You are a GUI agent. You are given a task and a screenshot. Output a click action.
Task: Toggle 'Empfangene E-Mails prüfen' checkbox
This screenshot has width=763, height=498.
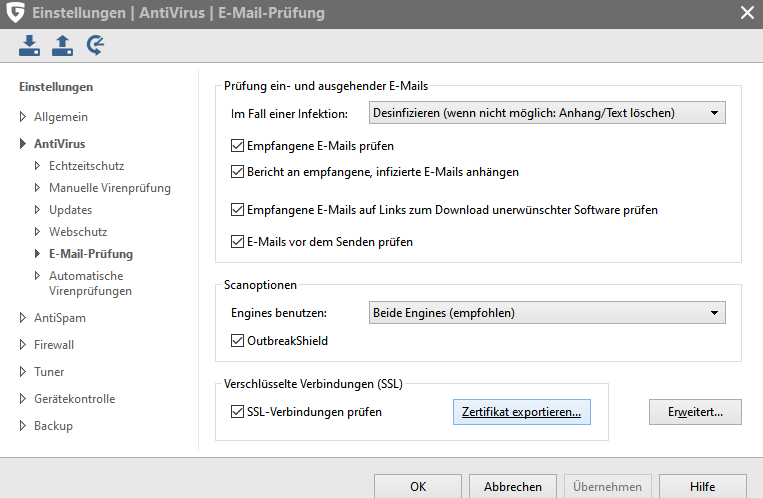237,146
